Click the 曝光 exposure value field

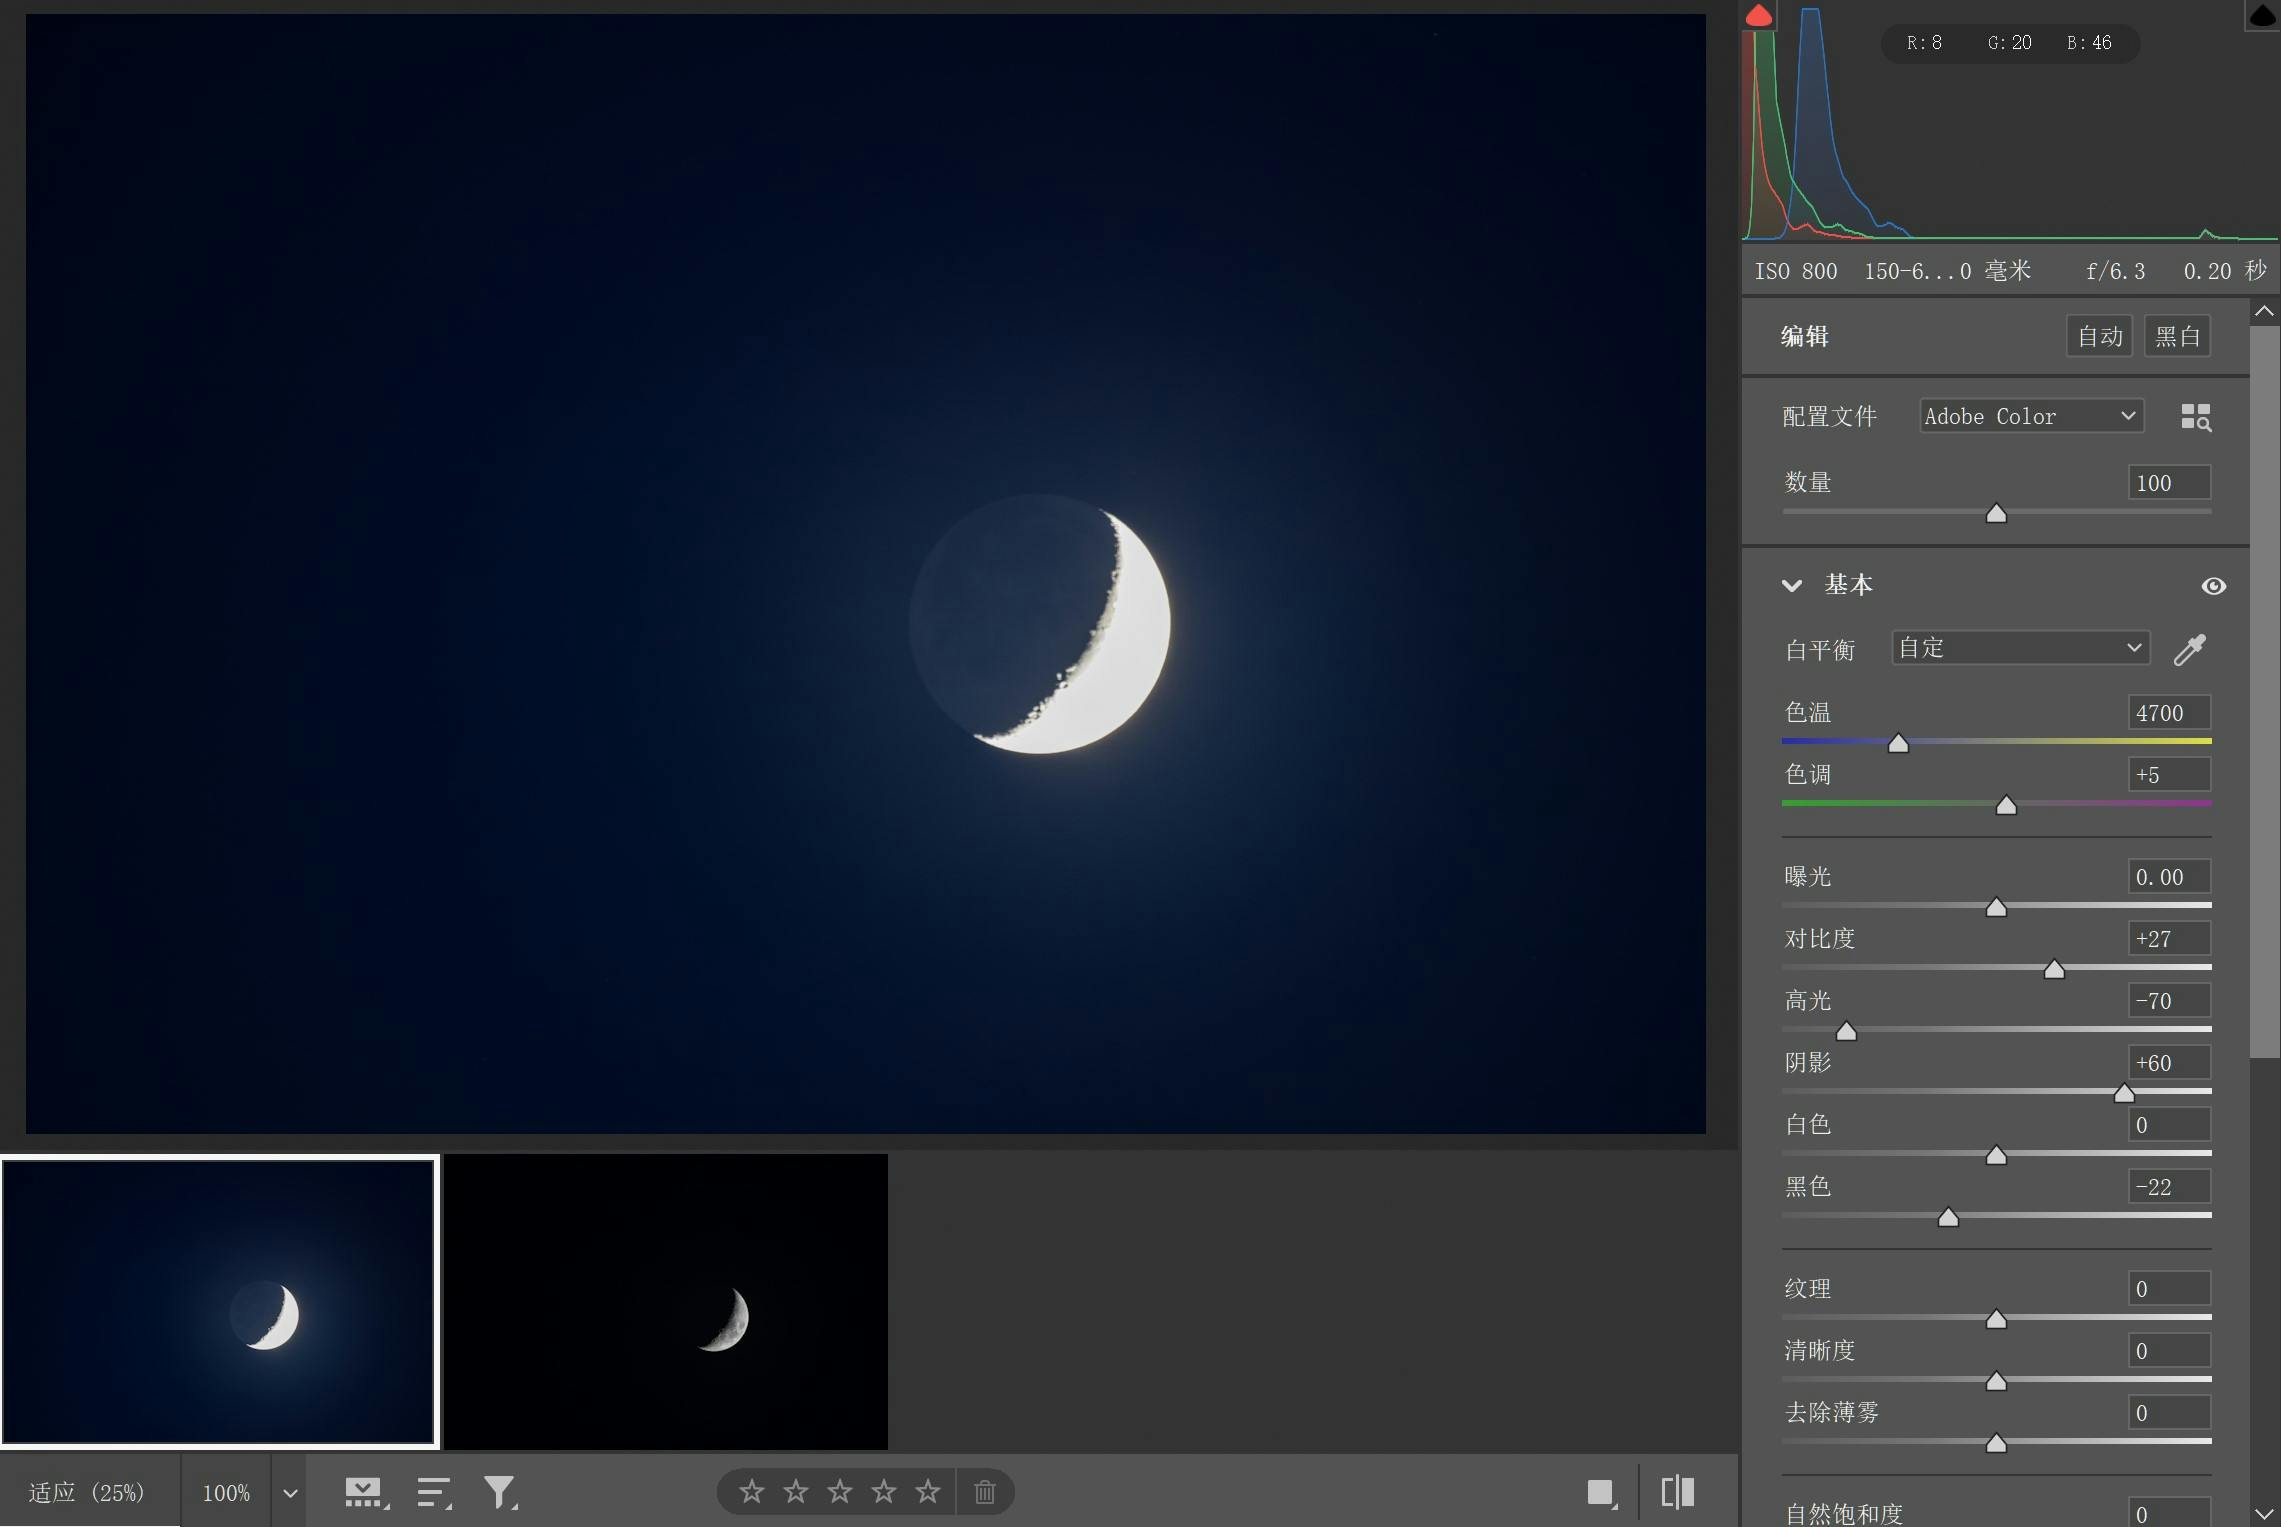[x=2168, y=877]
